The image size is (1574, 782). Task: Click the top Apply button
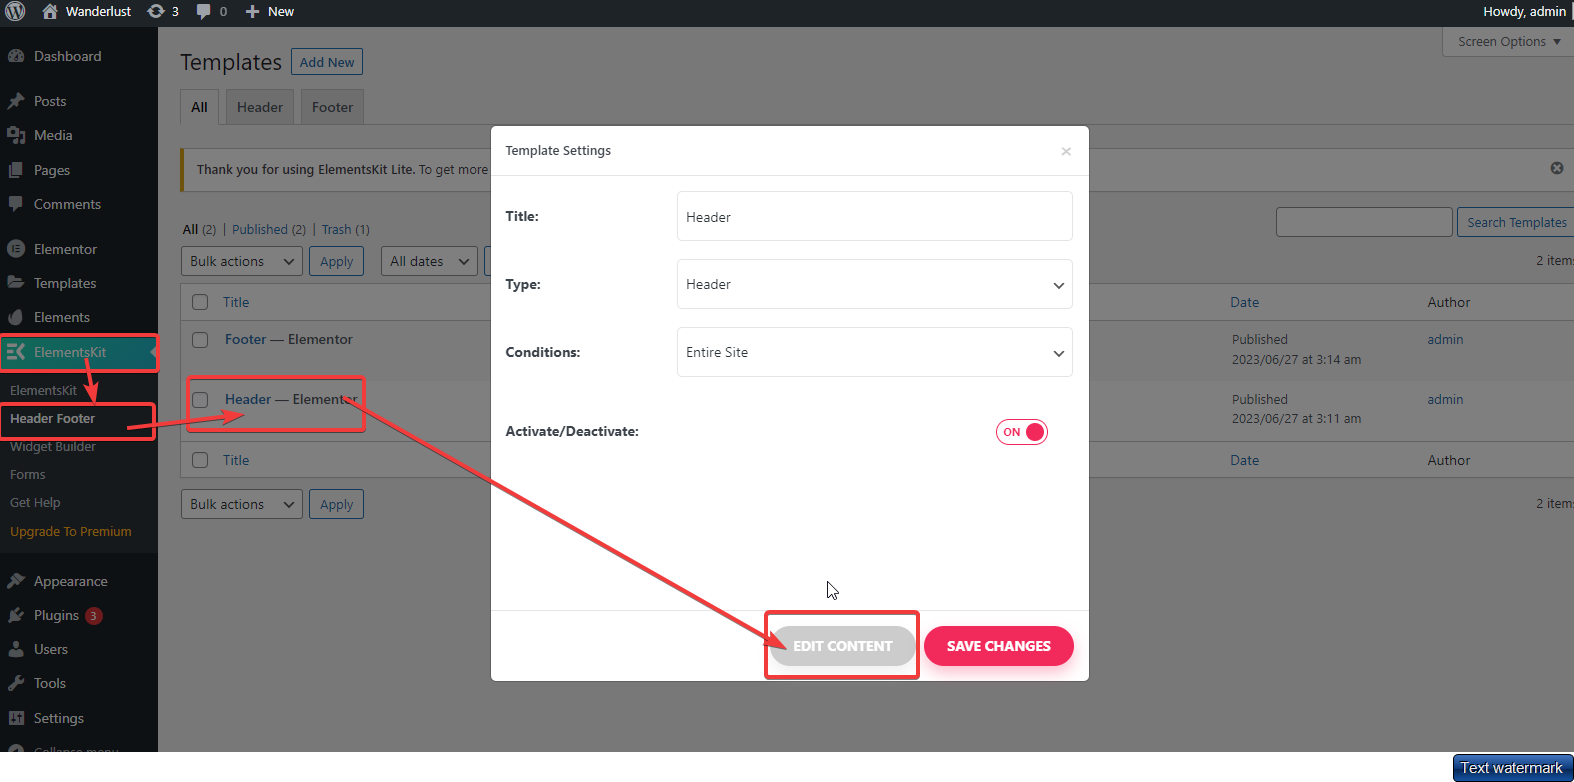[x=337, y=261]
